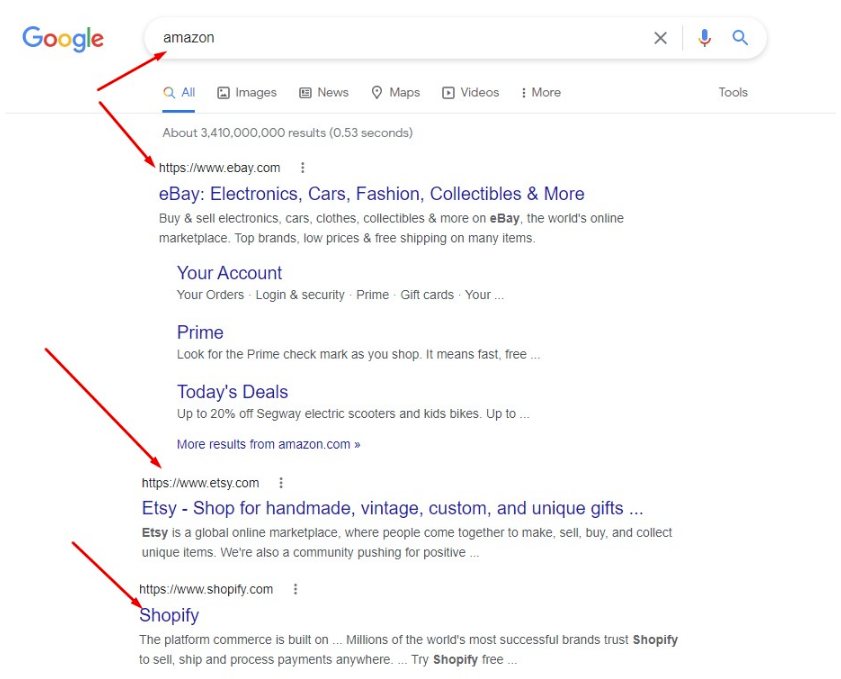Click the More results from amazon.com link
The image size is (841, 679).
point(267,444)
